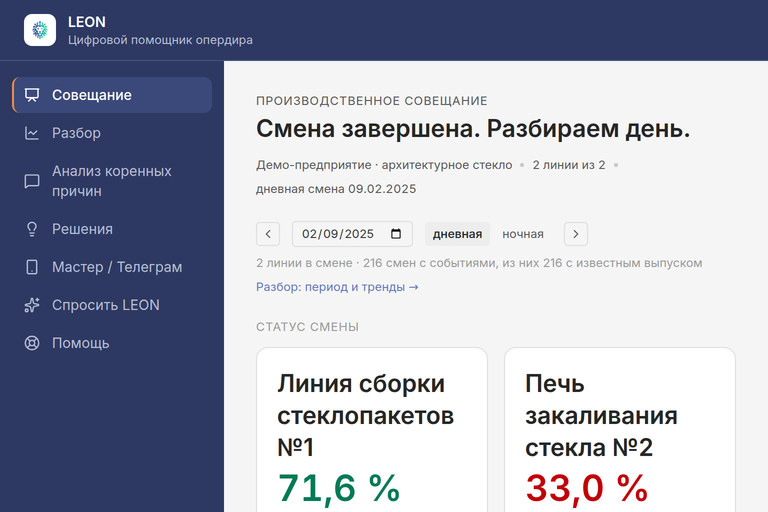Click the LEON title text
The height and width of the screenshot is (512, 768).
pyautogui.click(x=87, y=22)
